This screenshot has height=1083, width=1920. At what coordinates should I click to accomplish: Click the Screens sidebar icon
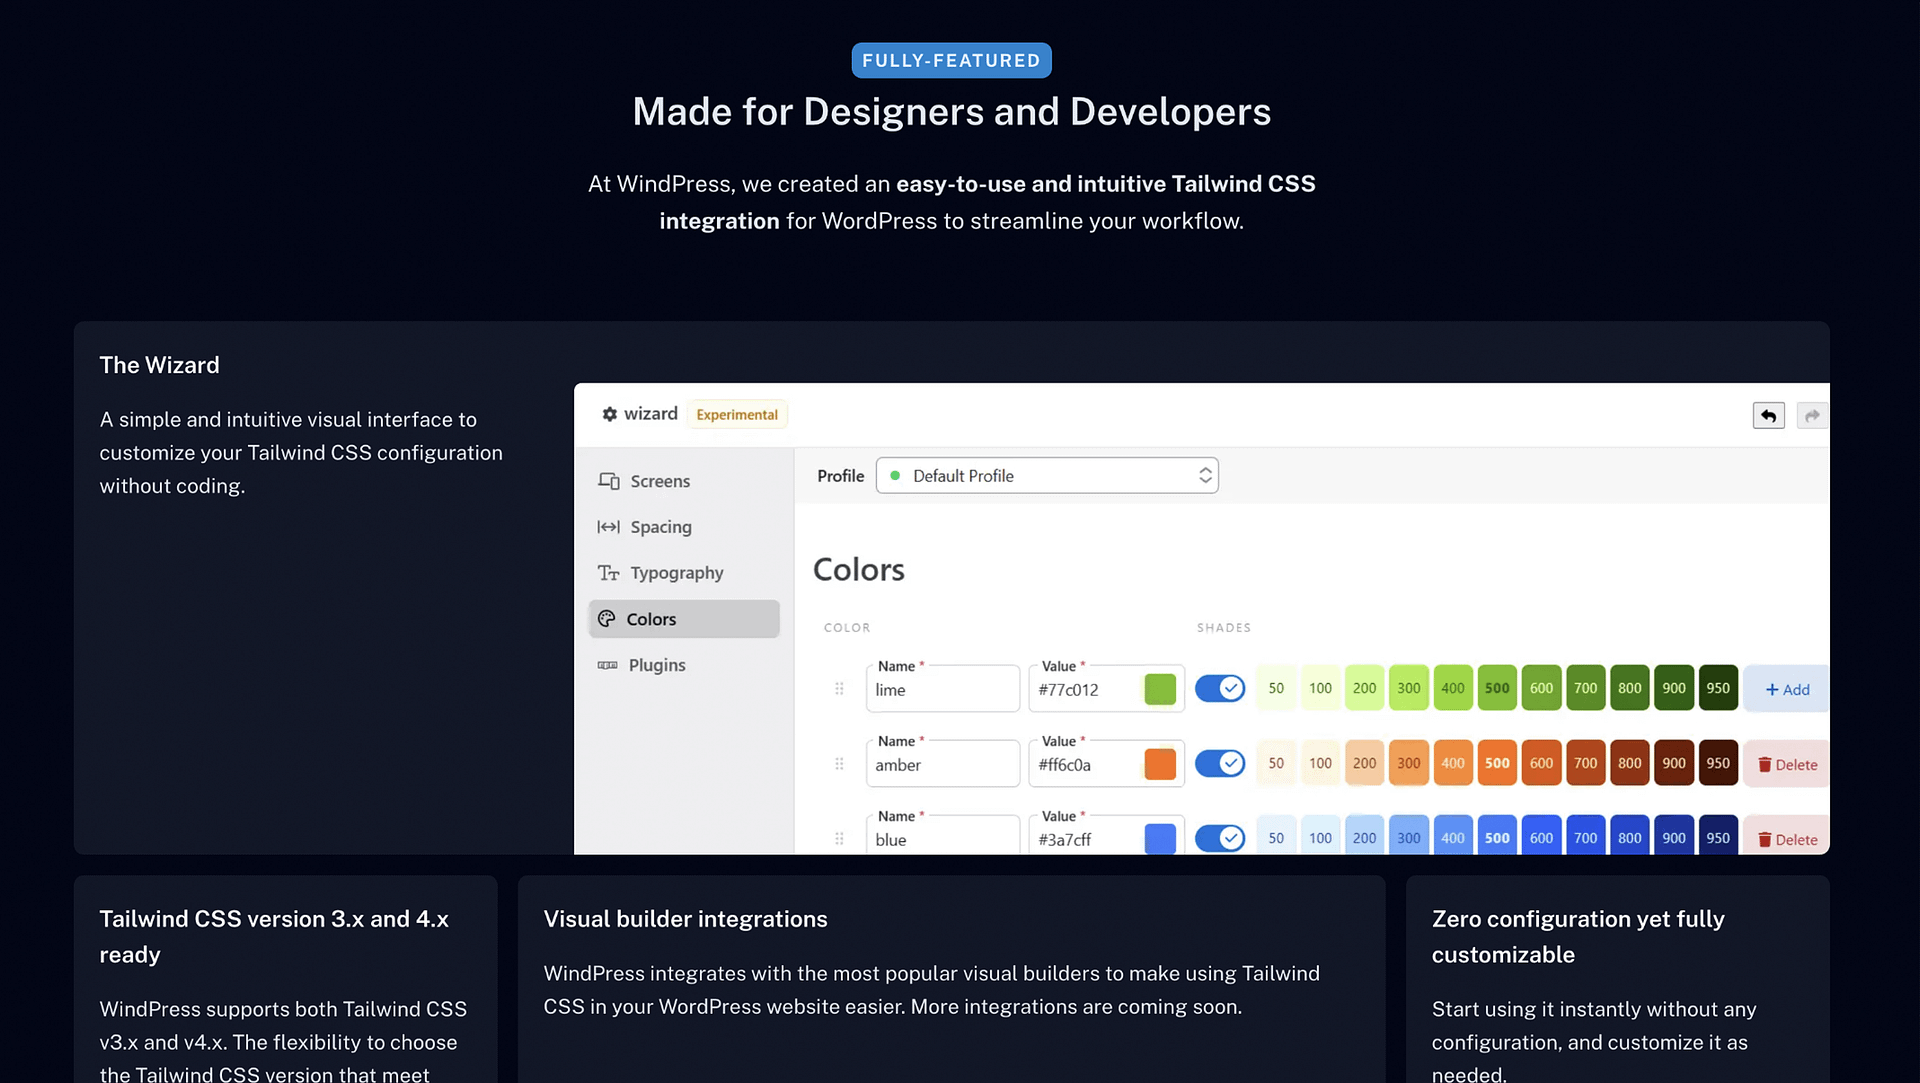click(608, 481)
